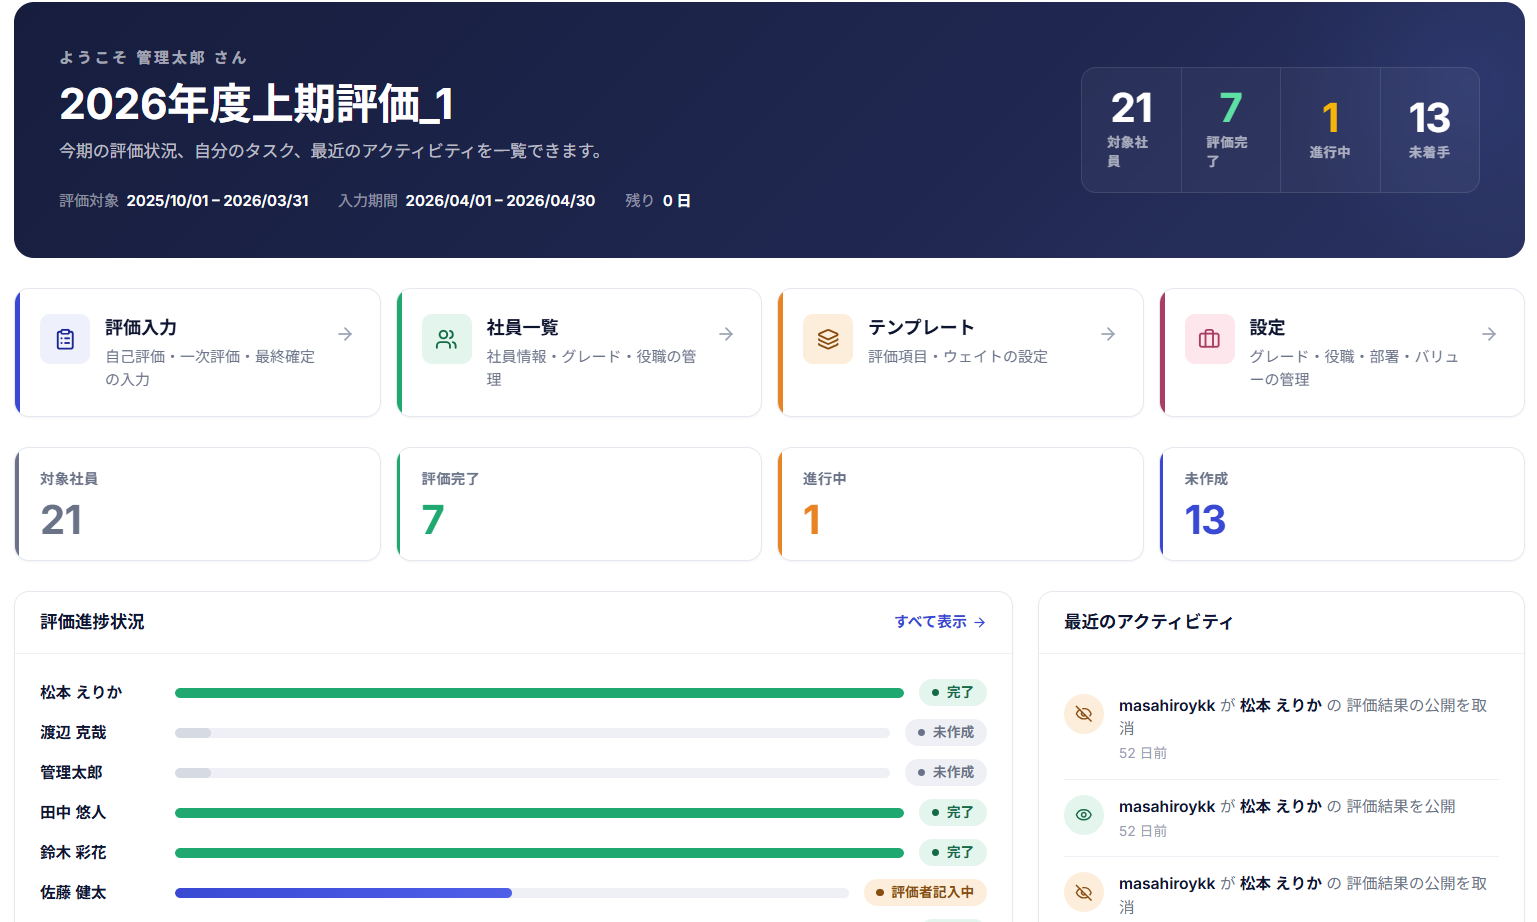Image resolution: width=1537 pixels, height=922 pixels.
Task: Click 渡辺 克哉 progress bar
Action: click(x=532, y=733)
